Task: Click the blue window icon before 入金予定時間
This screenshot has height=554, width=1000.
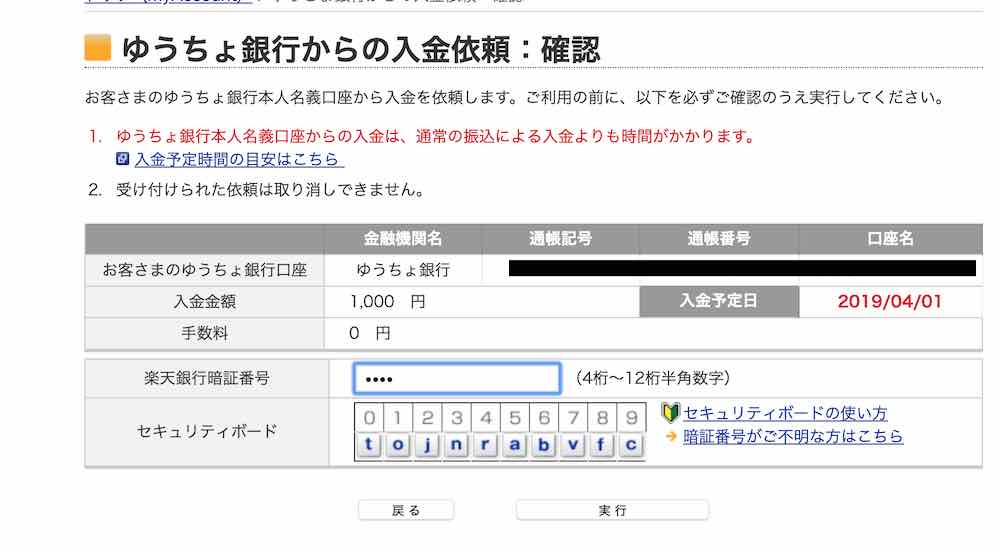Action: coord(122,159)
